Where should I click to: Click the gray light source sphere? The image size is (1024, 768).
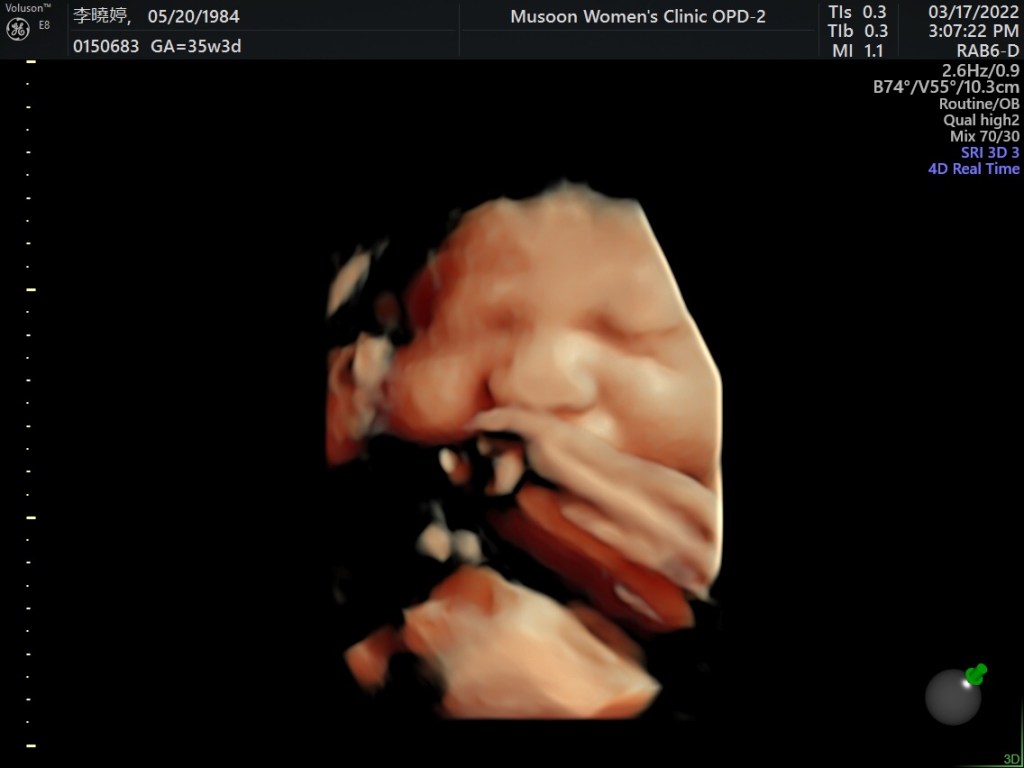click(952, 697)
